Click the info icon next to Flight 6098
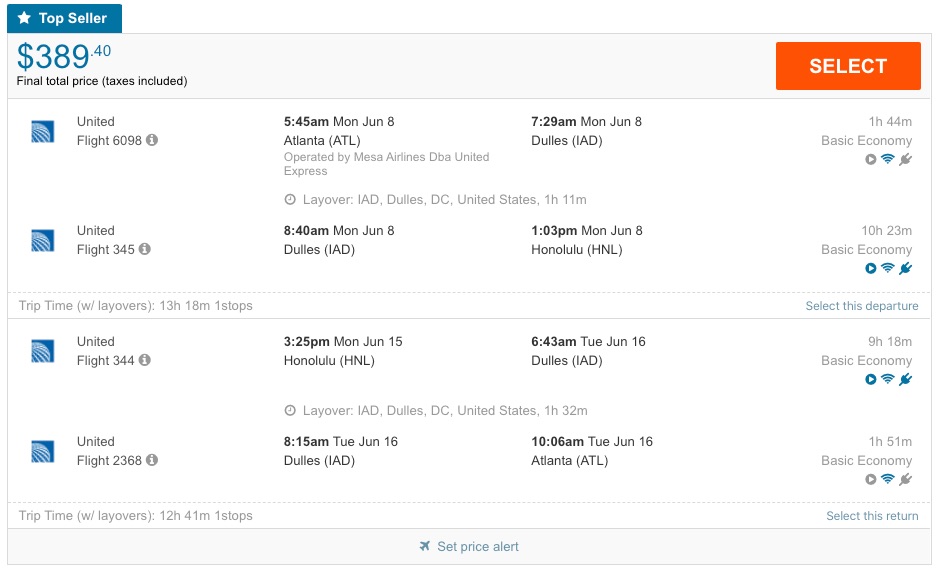This screenshot has height=568, width=936. (152, 141)
